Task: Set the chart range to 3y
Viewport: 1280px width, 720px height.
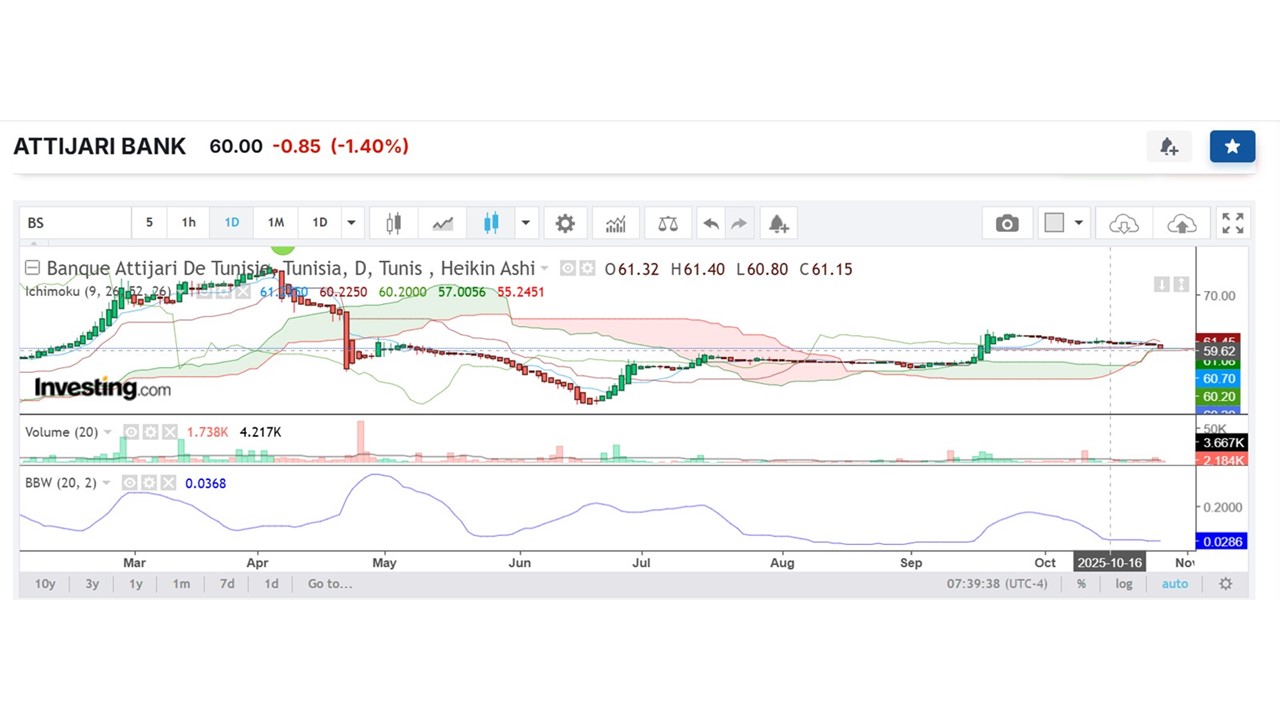Action: (x=92, y=584)
